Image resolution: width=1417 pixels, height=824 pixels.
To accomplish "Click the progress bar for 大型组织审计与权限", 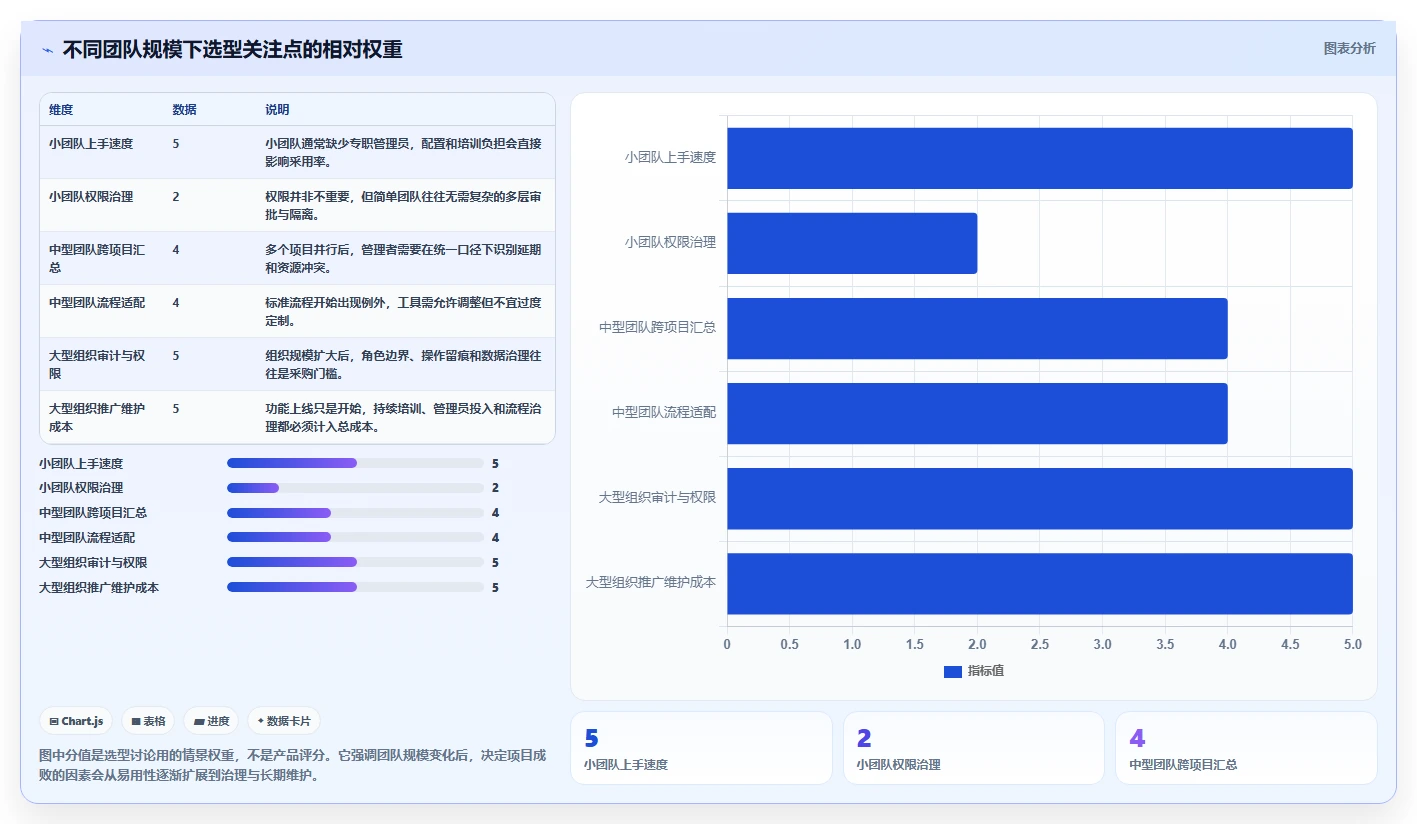I will (x=355, y=562).
